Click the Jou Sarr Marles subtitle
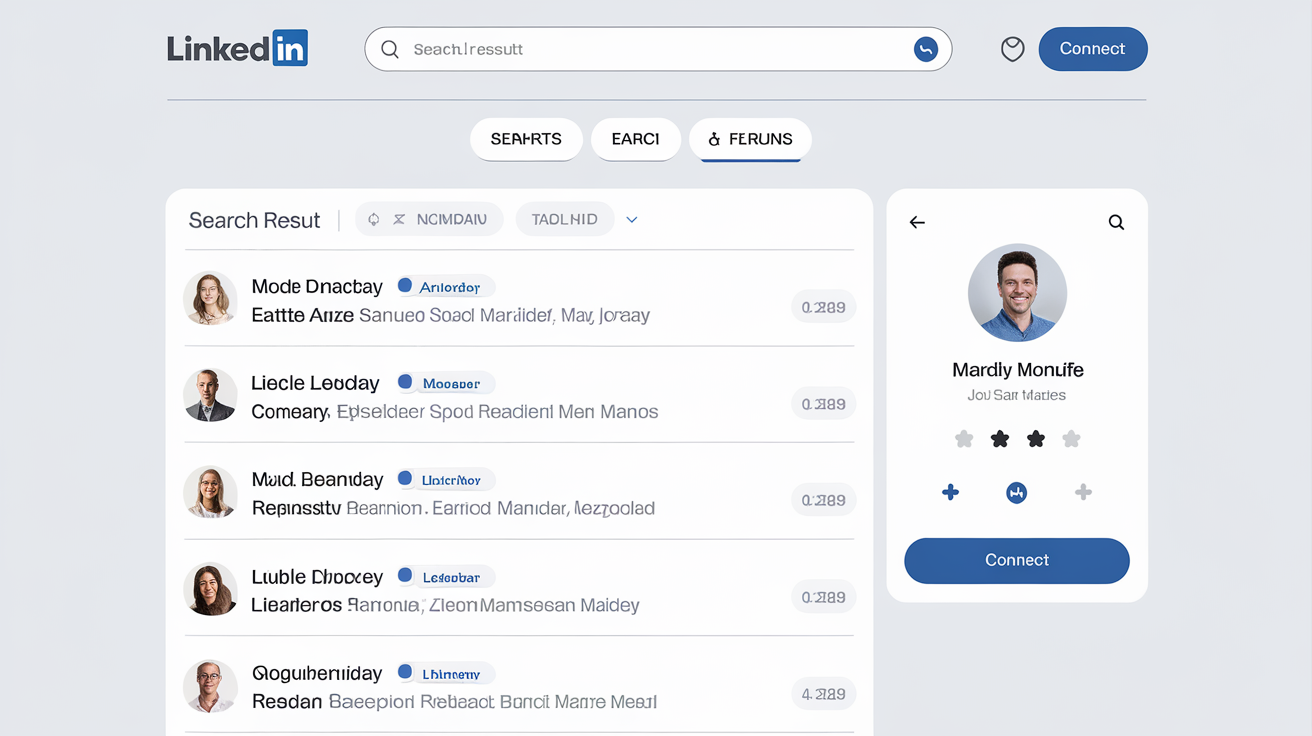Image resolution: width=1312 pixels, height=736 pixels. 1017,395
